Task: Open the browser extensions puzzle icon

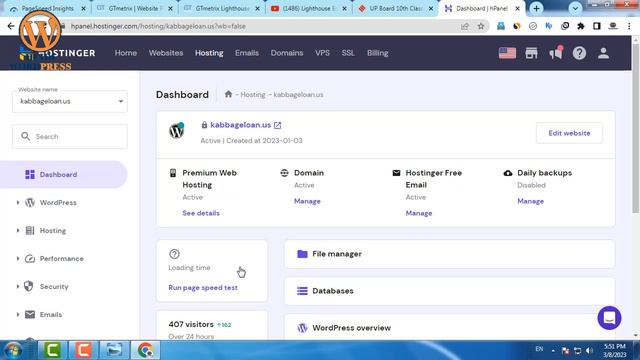Action: (580, 26)
